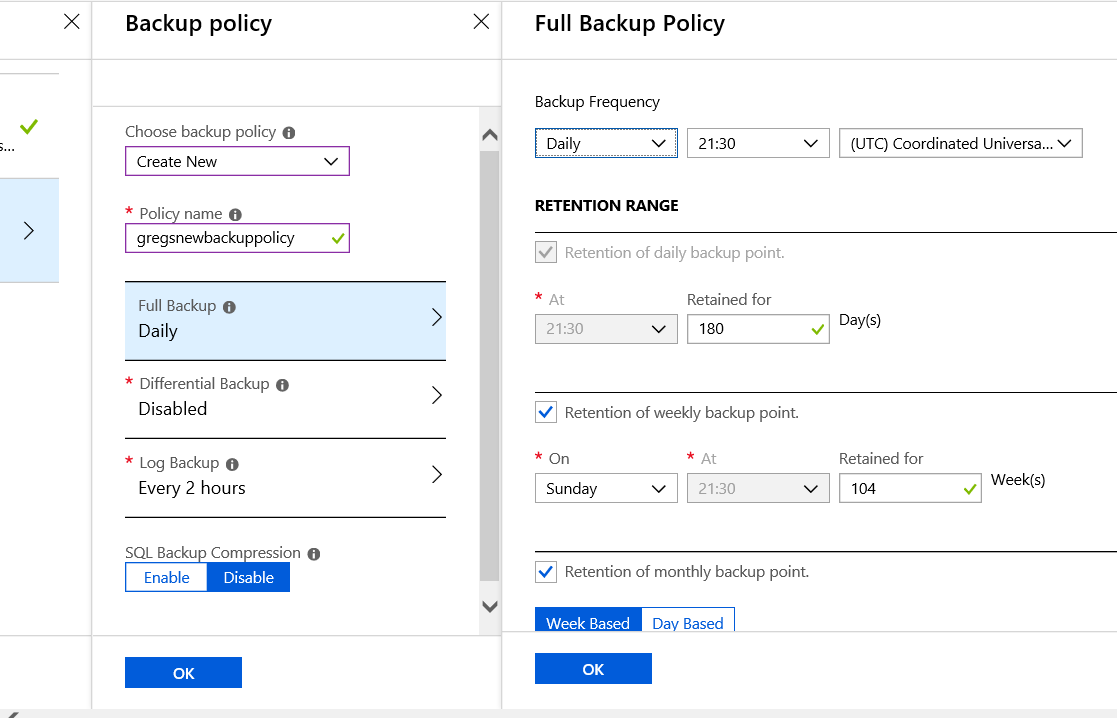Click the Backup Frequency label

click(x=597, y=102)
